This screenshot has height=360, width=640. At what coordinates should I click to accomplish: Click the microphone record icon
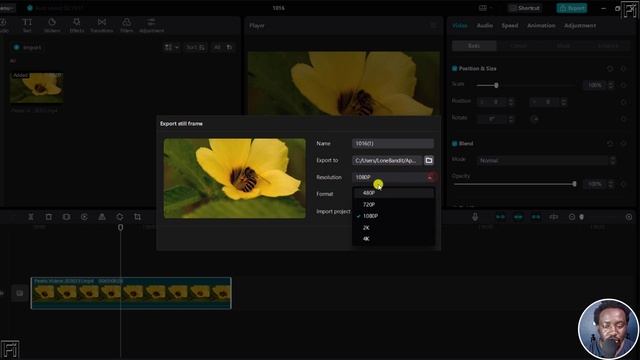[x=475, y=217]
